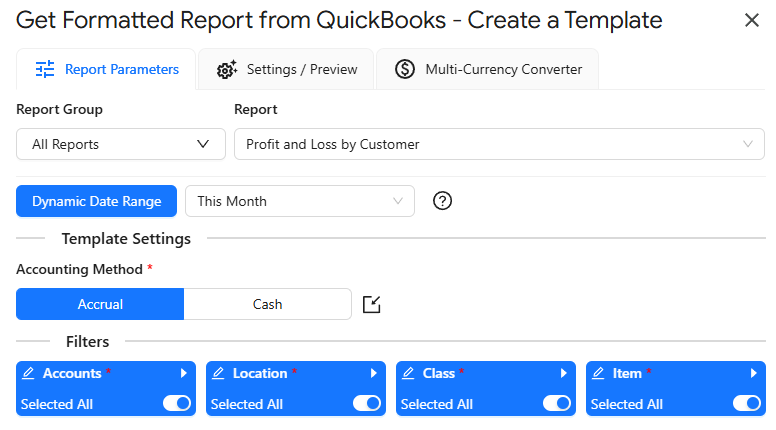Click the Class filter label

coord(438,373)
